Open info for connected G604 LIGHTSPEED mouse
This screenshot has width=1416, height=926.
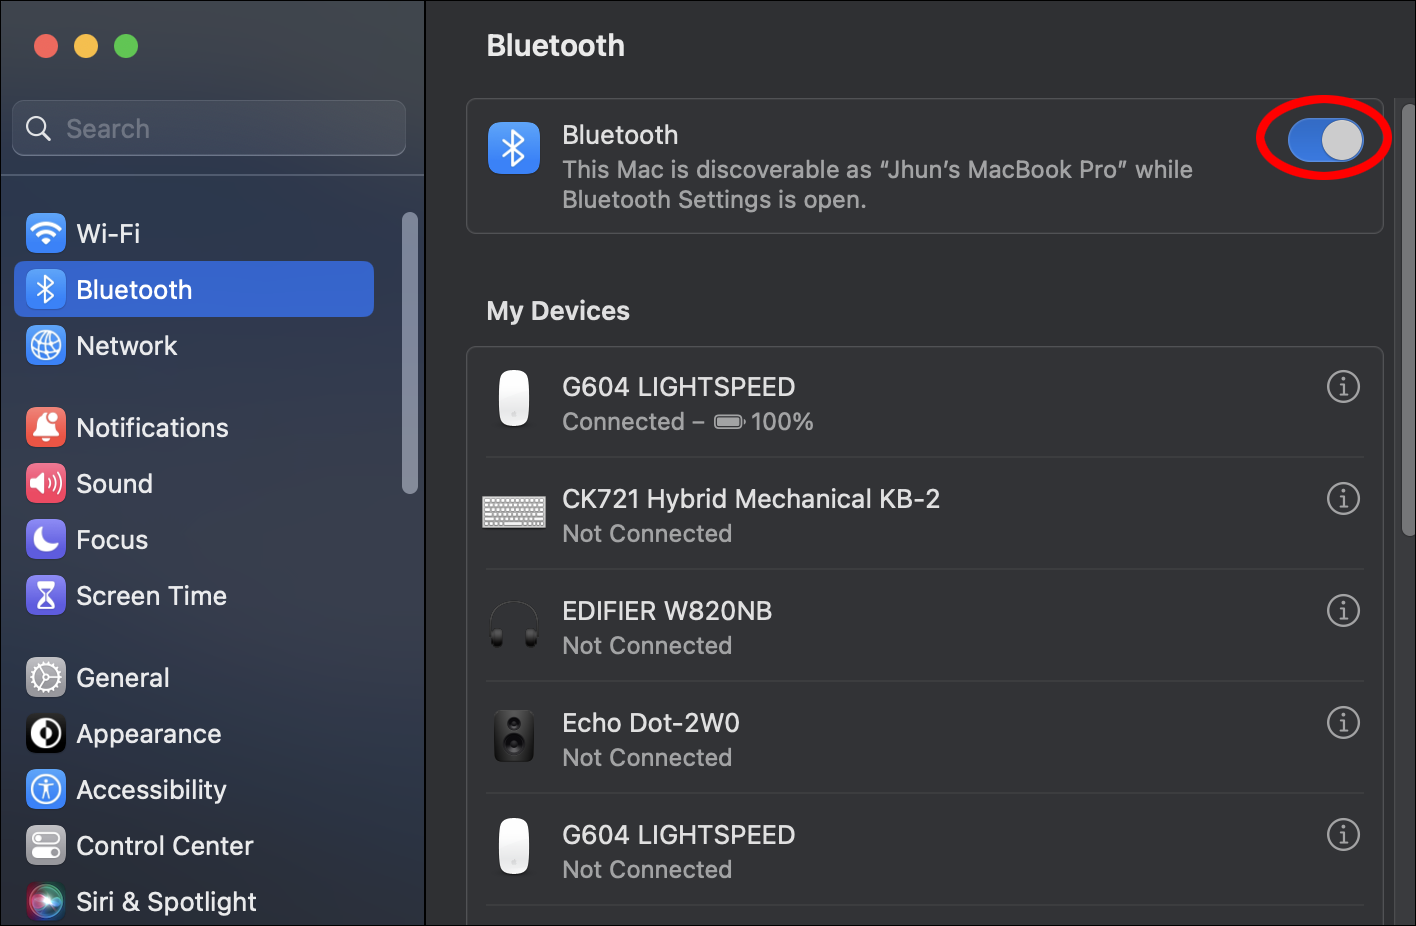1342,386
